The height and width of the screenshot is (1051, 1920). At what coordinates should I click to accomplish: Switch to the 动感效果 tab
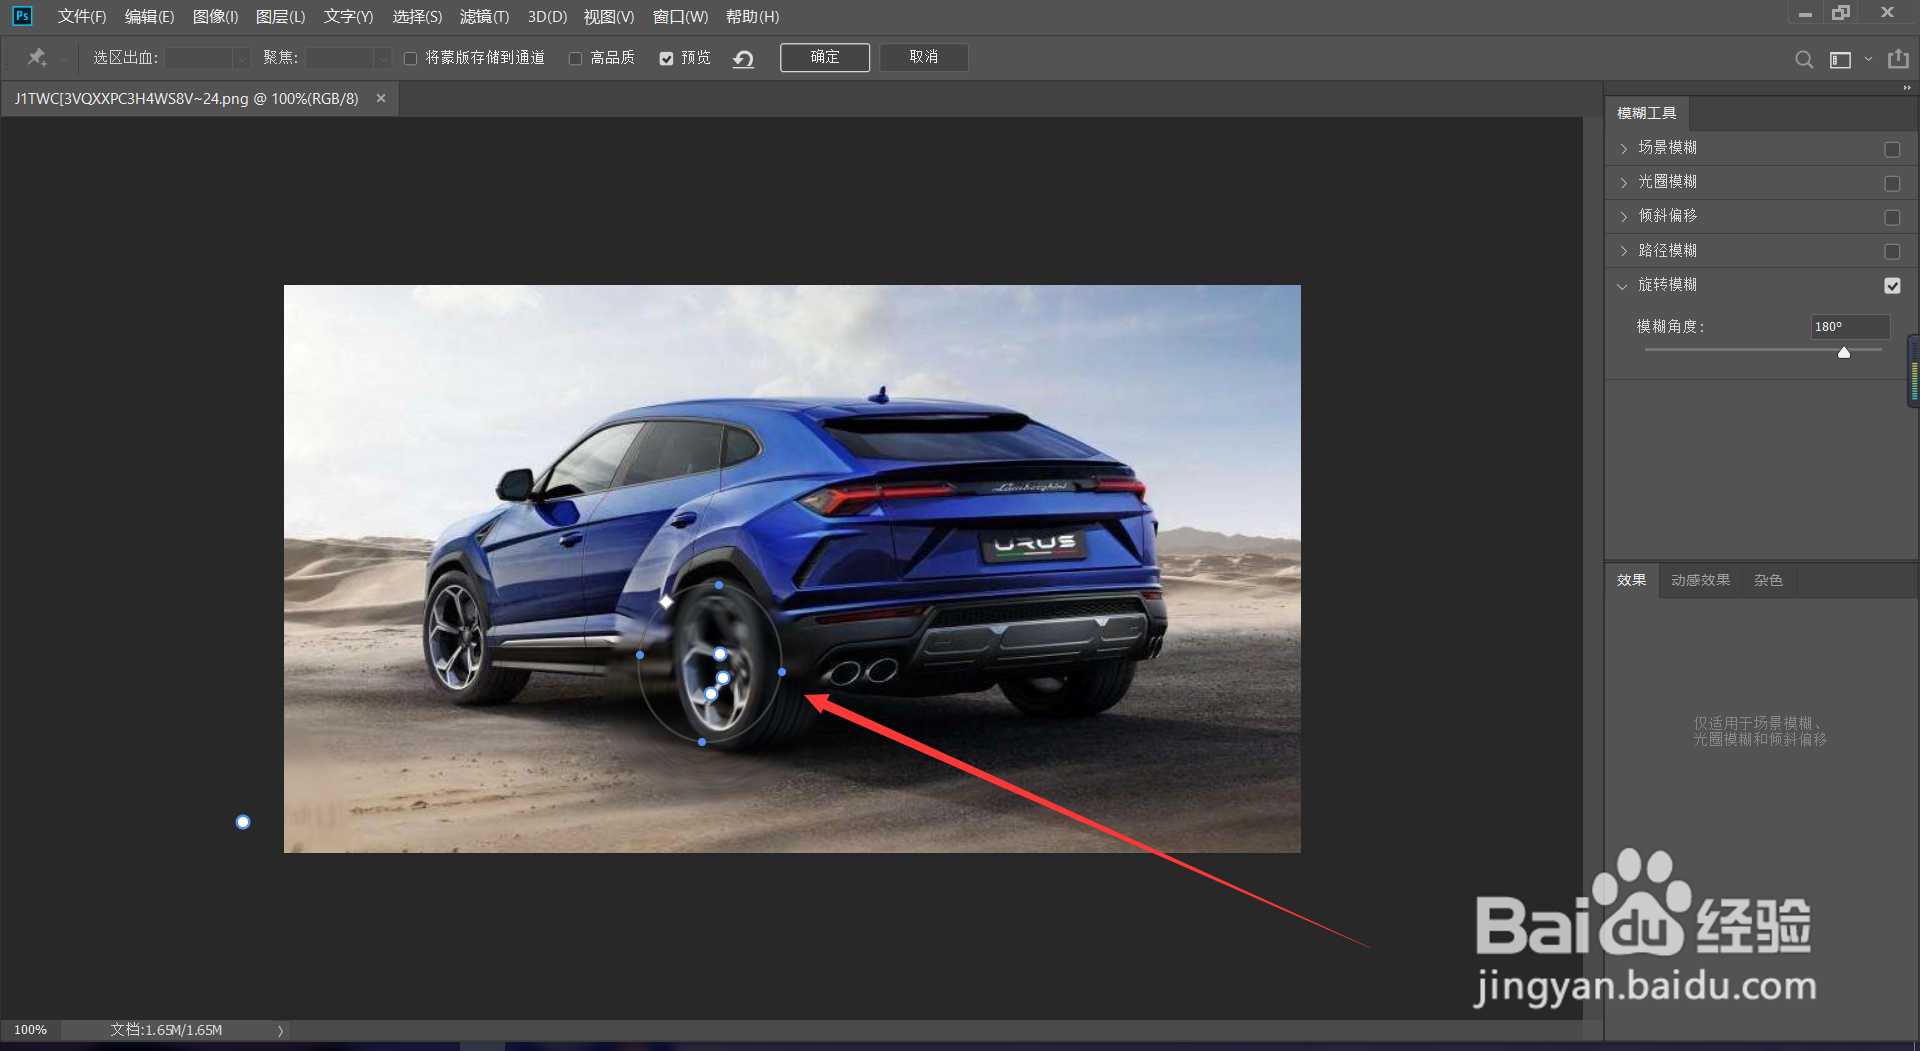point(1700,580)
